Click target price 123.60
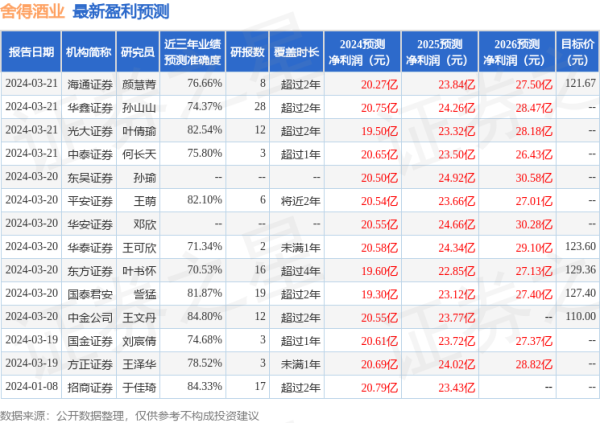 coord(580,247)
